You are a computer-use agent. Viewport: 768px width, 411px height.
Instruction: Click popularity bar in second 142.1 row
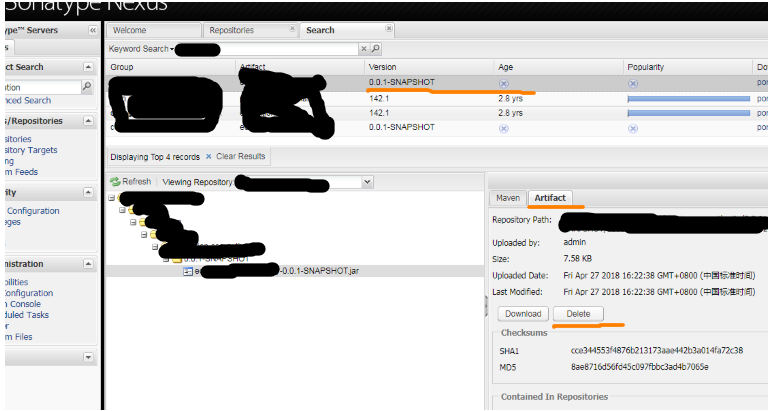point(689,113)
